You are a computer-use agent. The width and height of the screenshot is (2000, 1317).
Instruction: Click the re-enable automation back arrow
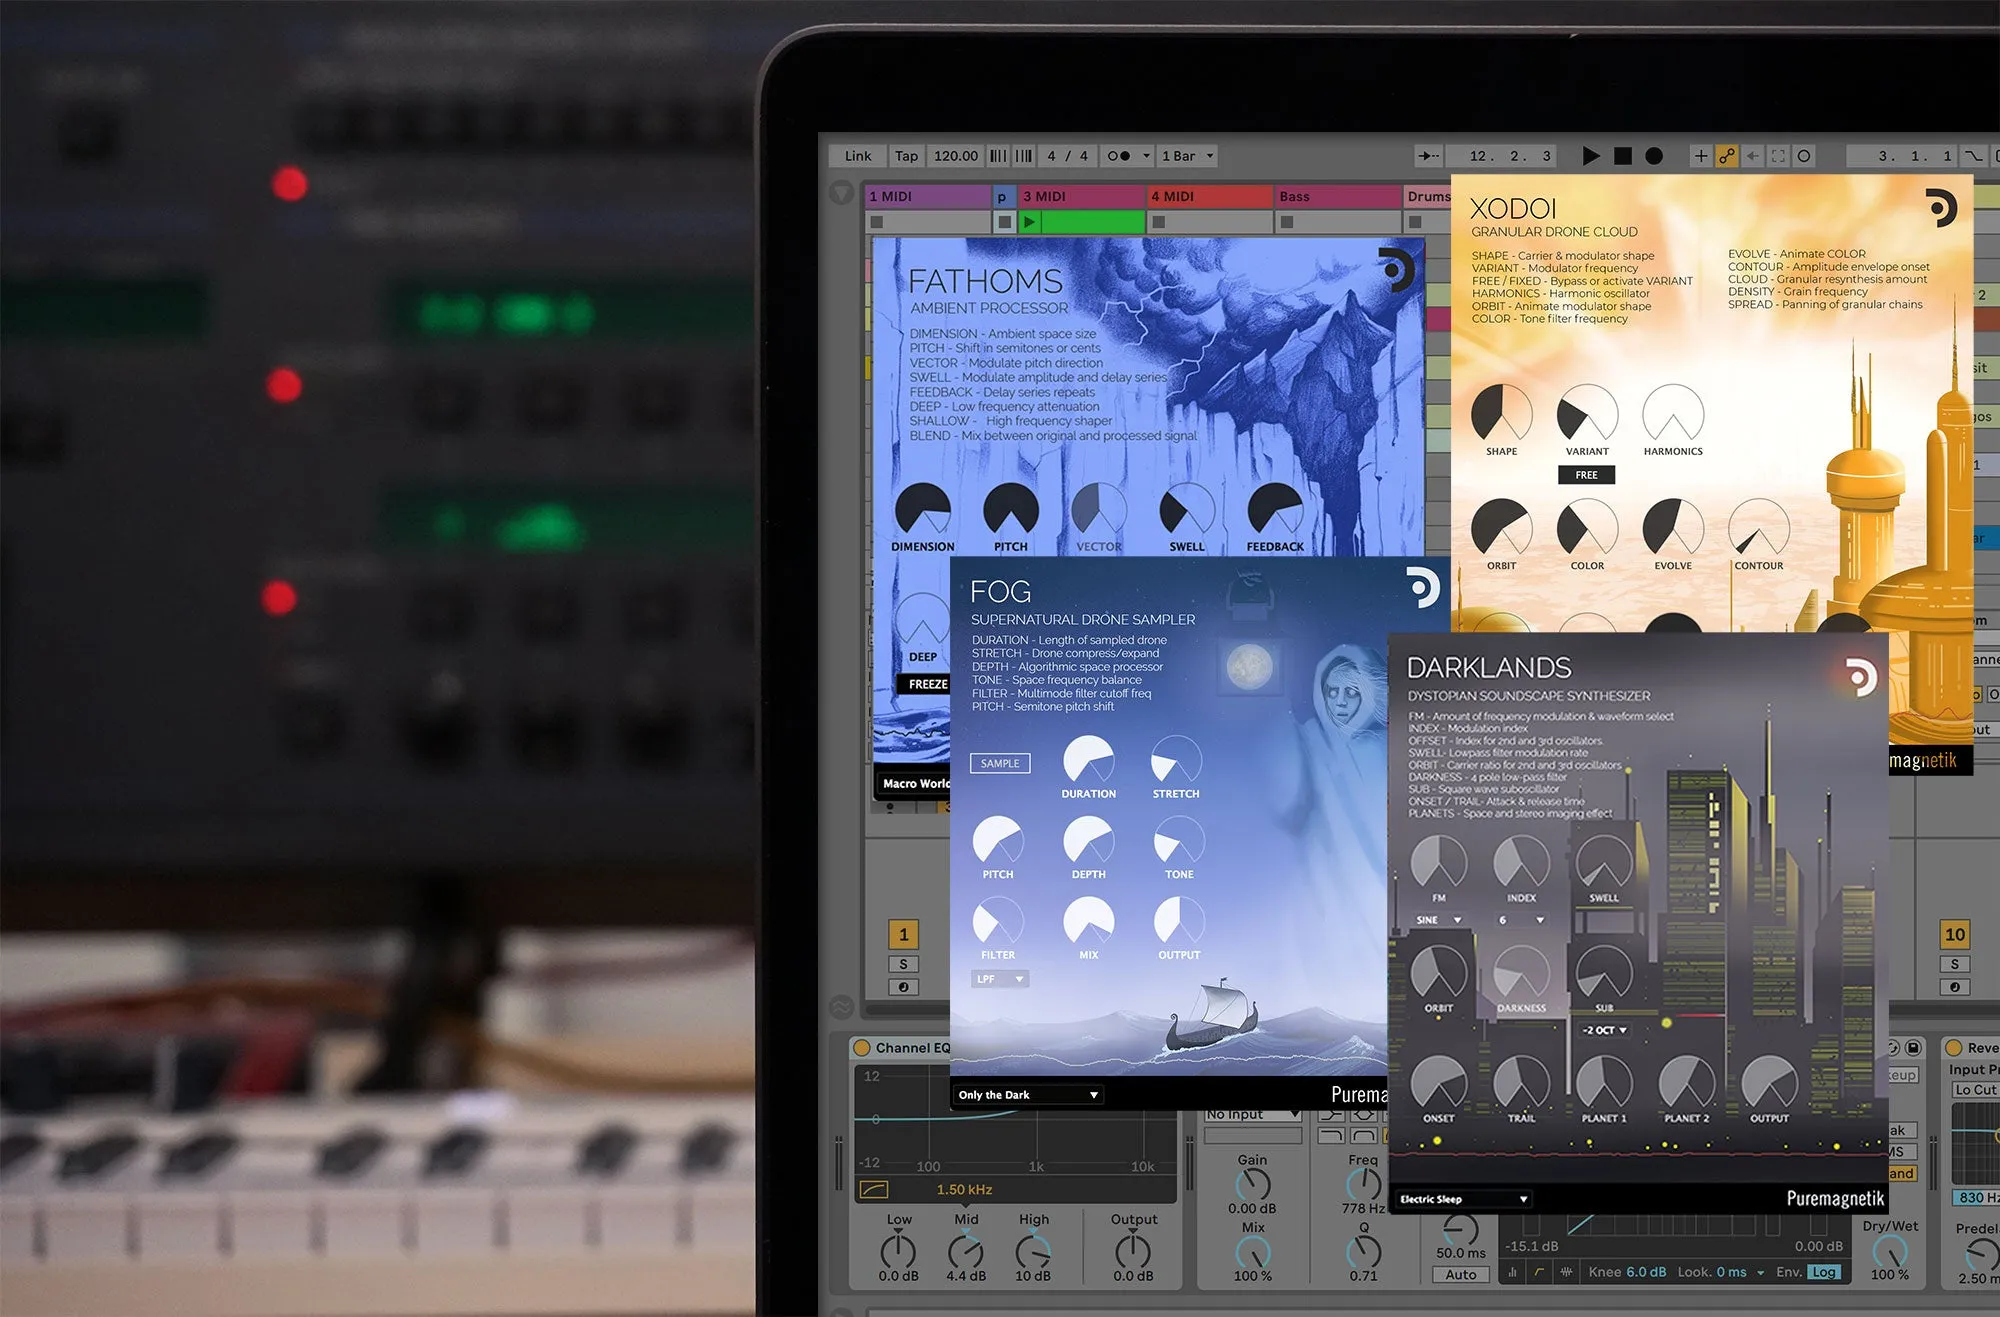pyautogui.click(x=1753, y=156)
